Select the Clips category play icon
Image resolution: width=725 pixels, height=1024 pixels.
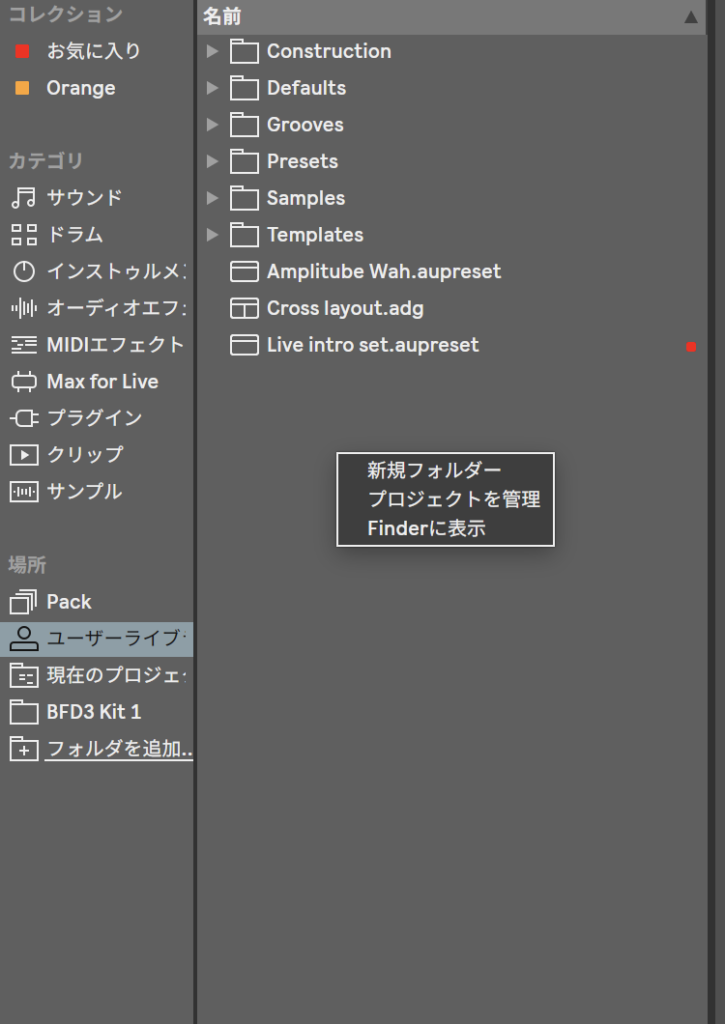23,455
